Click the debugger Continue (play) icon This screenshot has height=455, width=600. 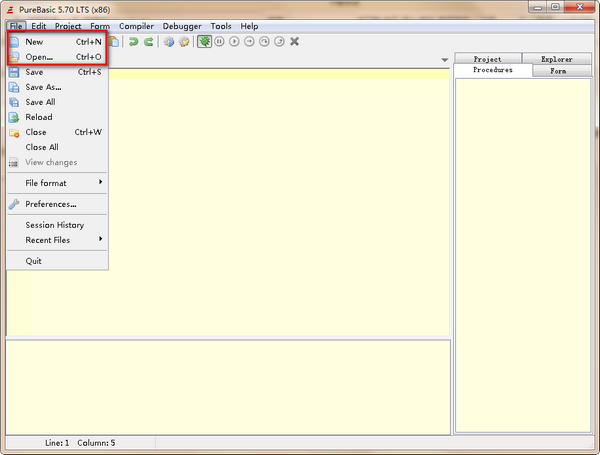[234, 42]
